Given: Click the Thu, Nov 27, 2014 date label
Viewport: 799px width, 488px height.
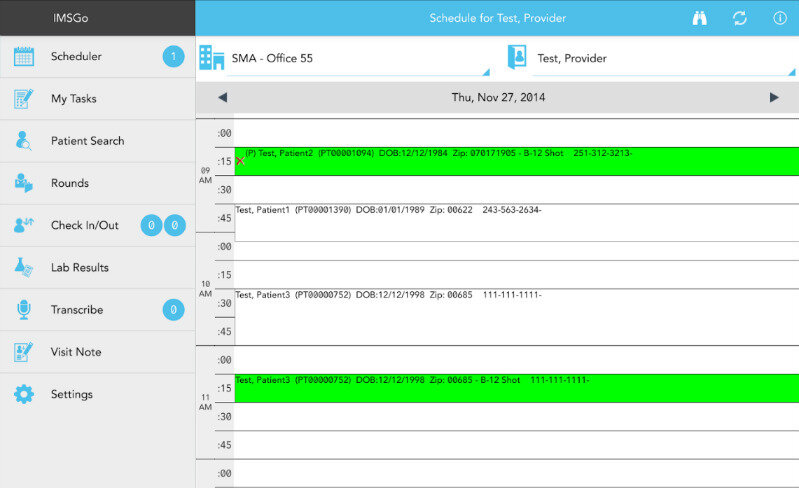Looking at the screenshot, I should click(x=498, y=97).
